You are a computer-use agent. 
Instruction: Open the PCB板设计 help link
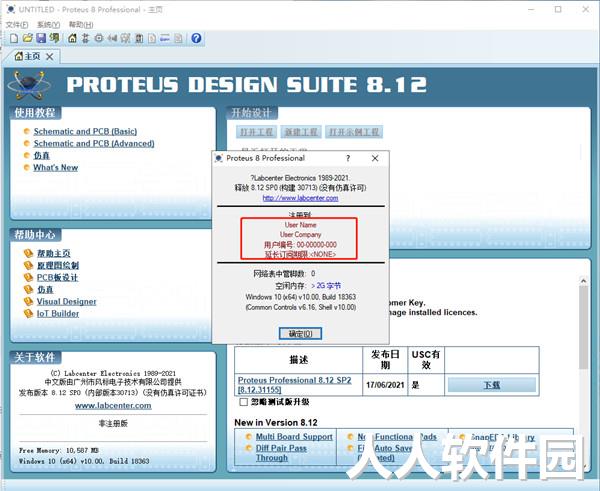pos(57,277)
